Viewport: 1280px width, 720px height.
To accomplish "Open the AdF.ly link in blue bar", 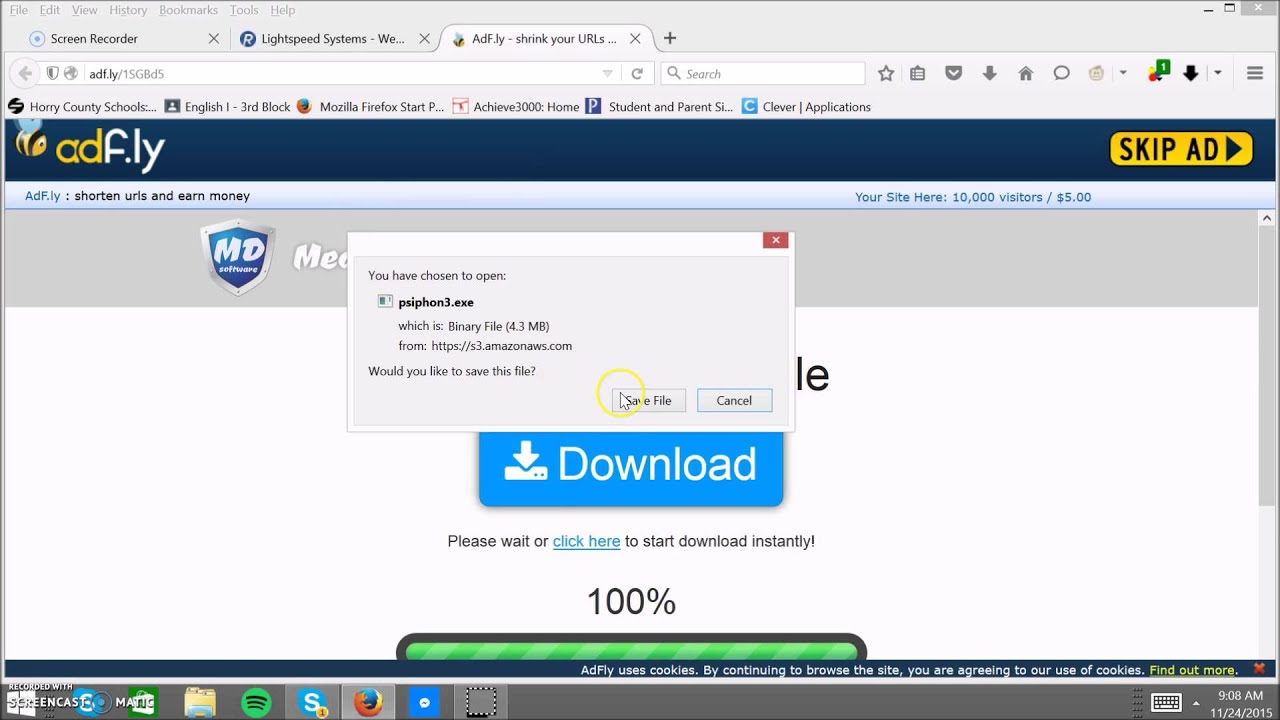I will (x=43, y=196).
